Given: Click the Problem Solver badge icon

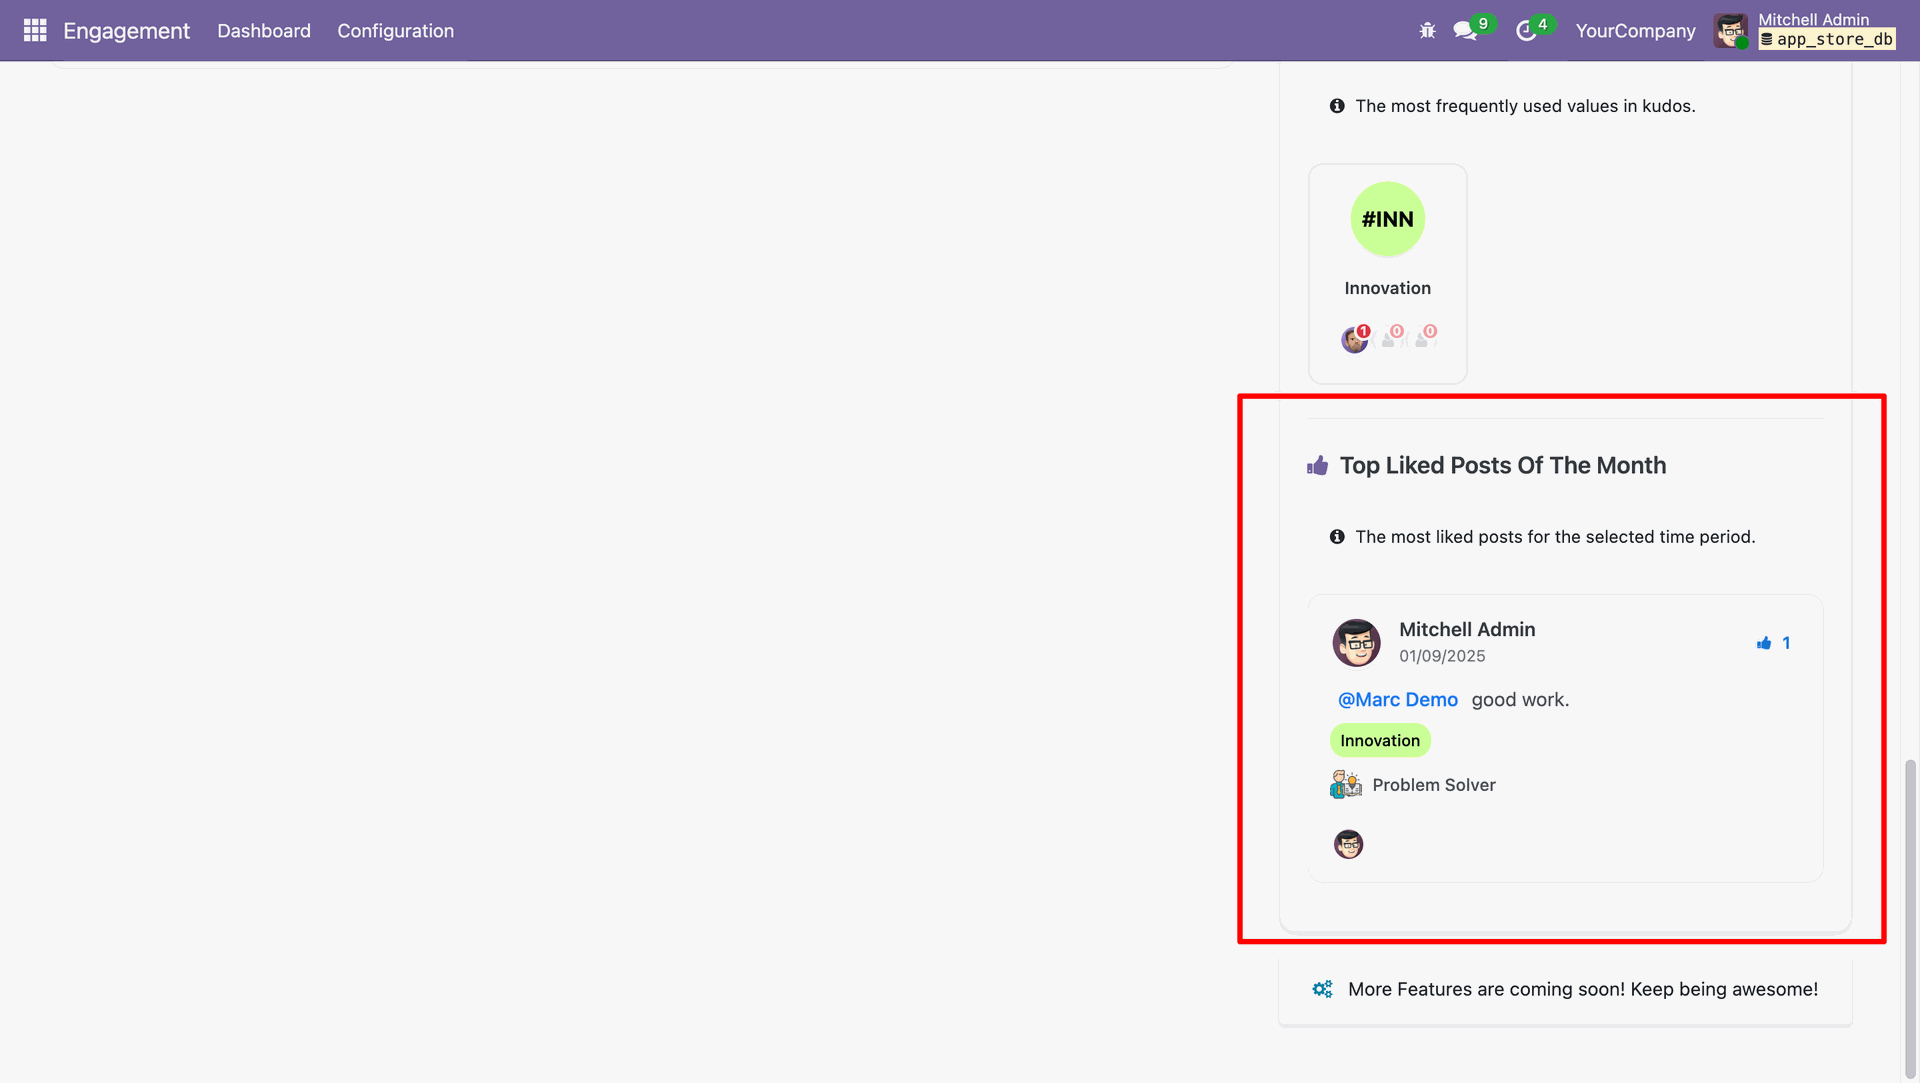Looking at the screenshot, I should coord(1346,785).
